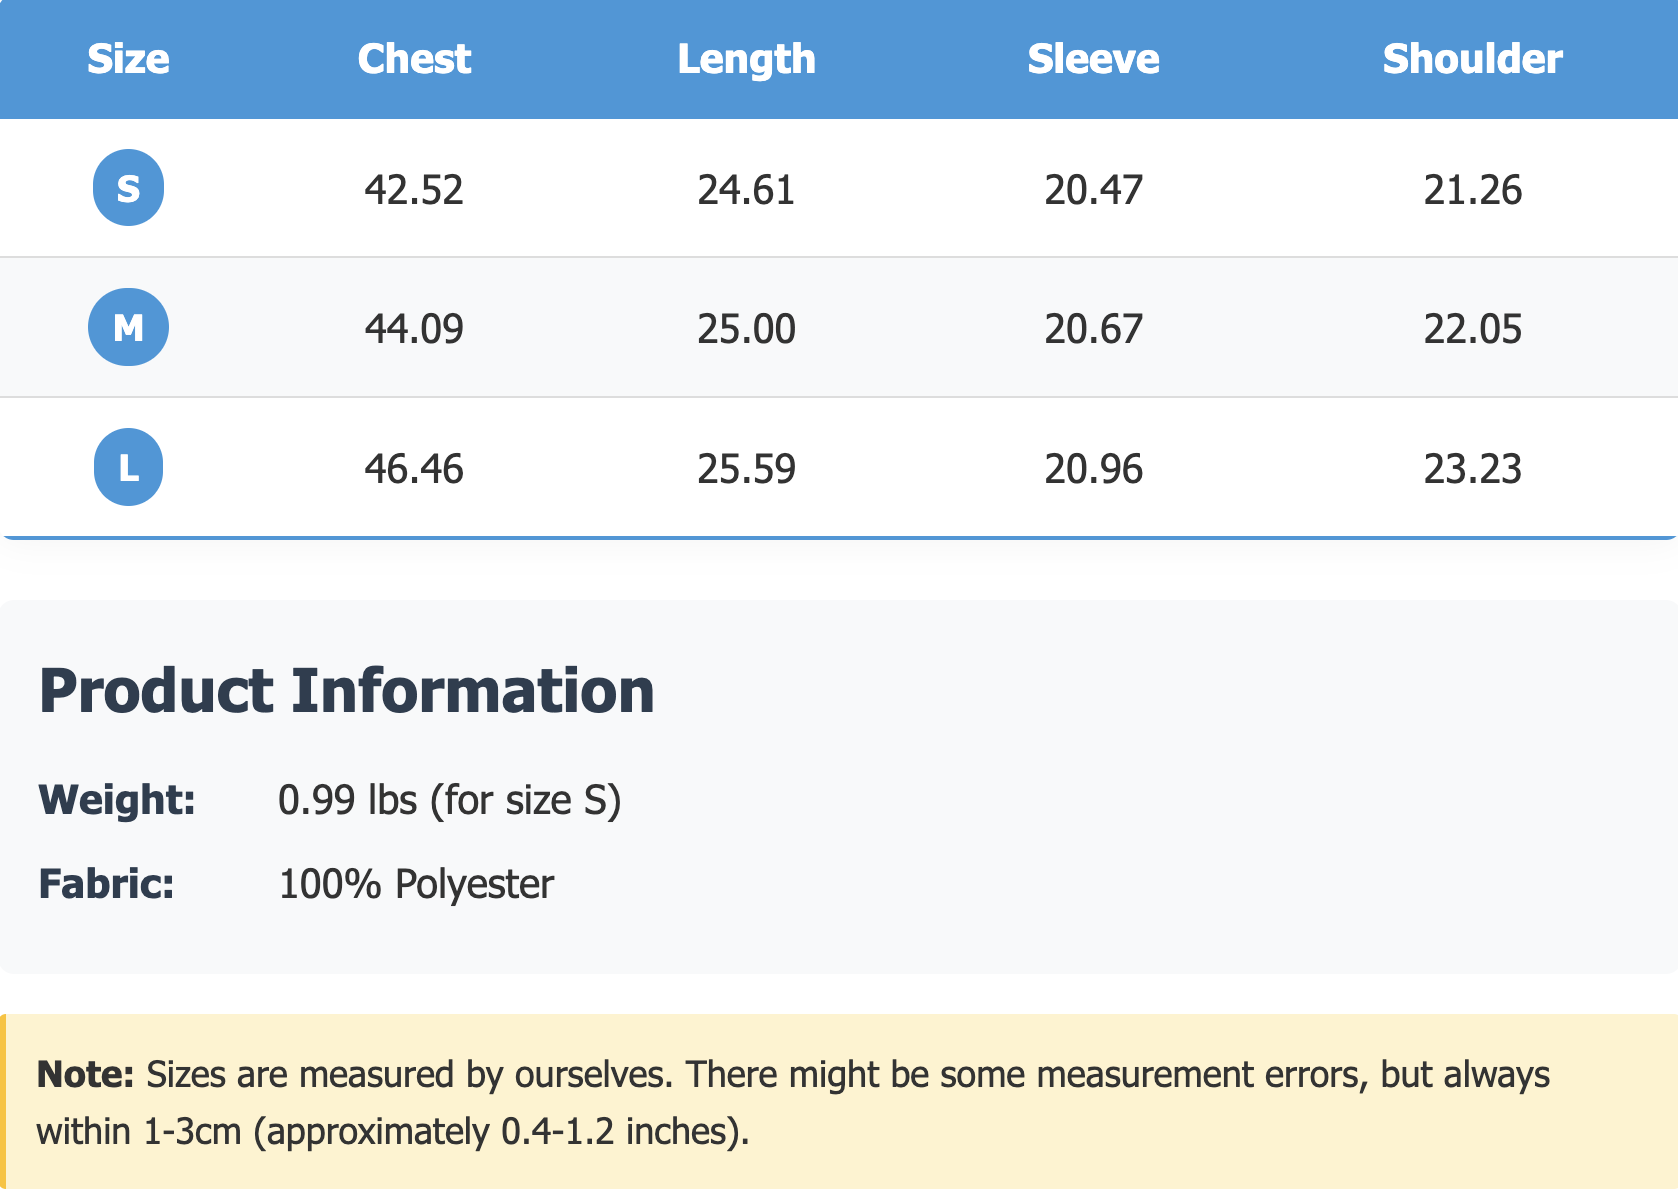
Task: Click the Sleeve column header
Action: 1093,59
